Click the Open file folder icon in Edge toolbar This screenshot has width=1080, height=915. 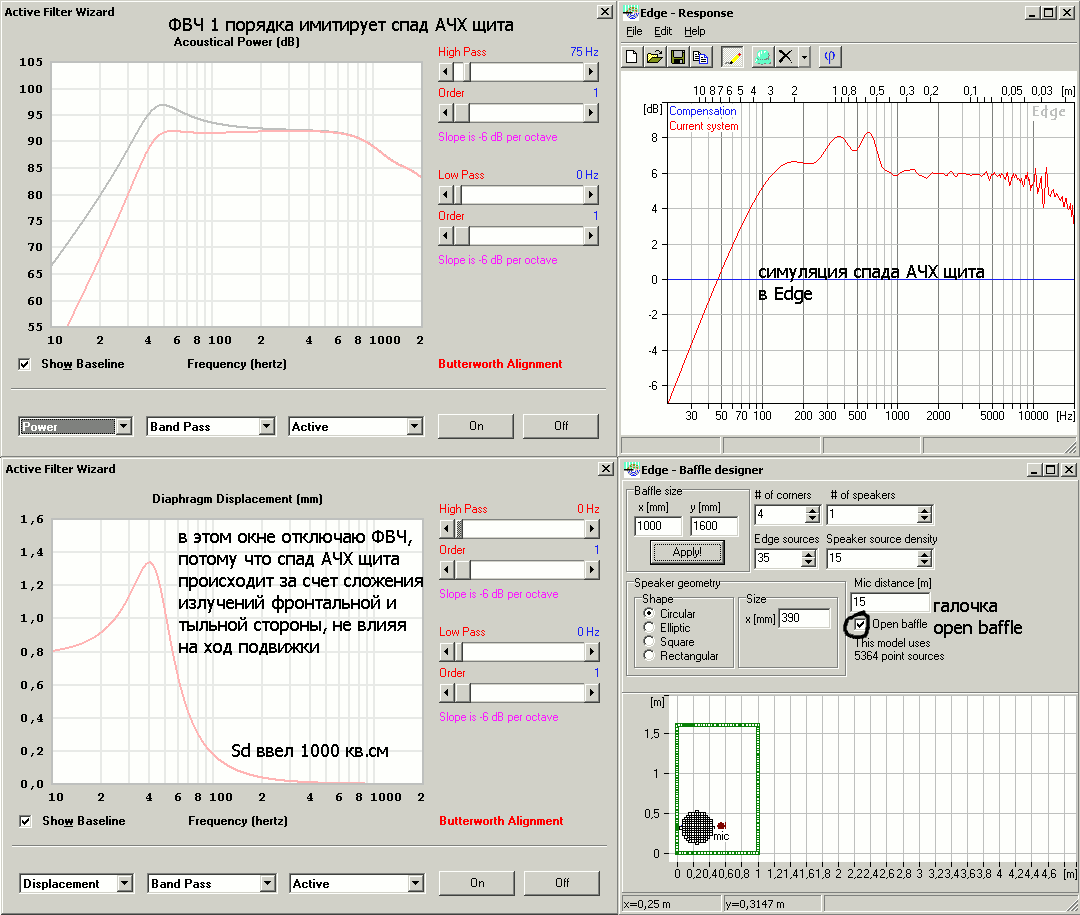(654, 57)
